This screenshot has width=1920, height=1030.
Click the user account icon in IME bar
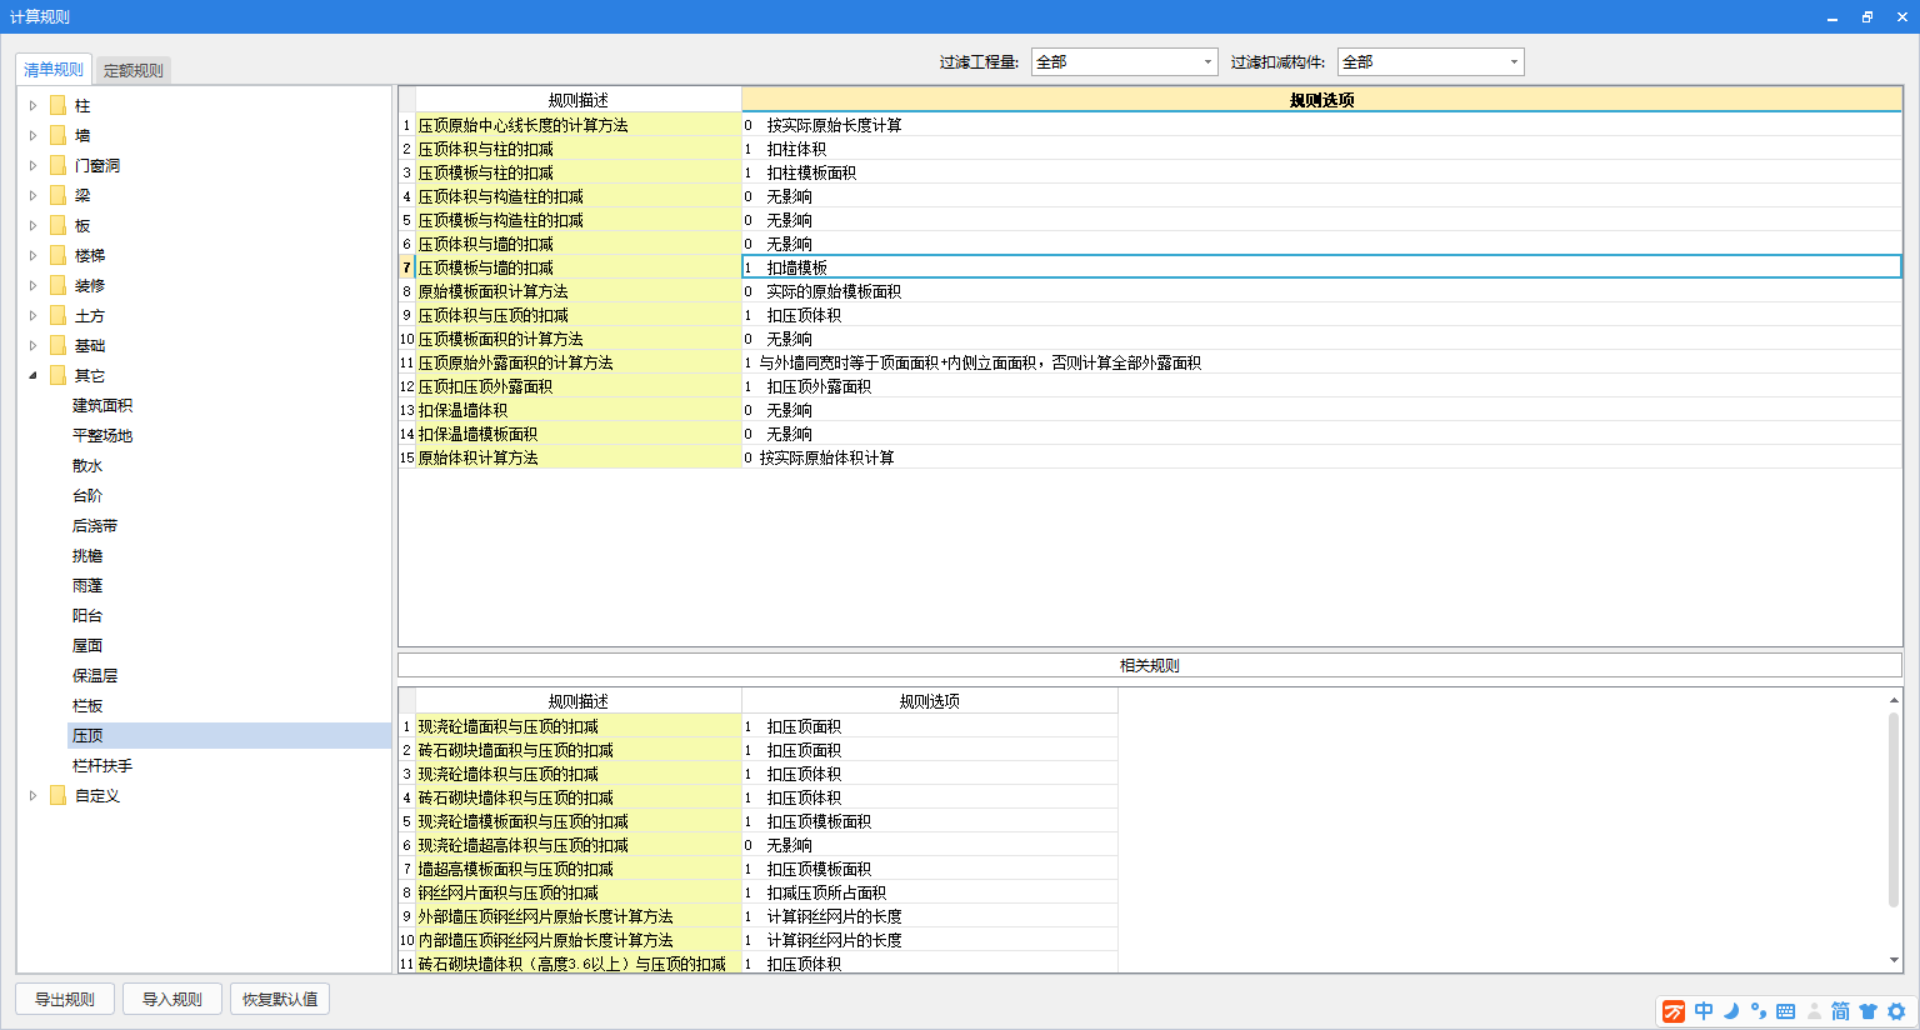tap(1814, 1012)
